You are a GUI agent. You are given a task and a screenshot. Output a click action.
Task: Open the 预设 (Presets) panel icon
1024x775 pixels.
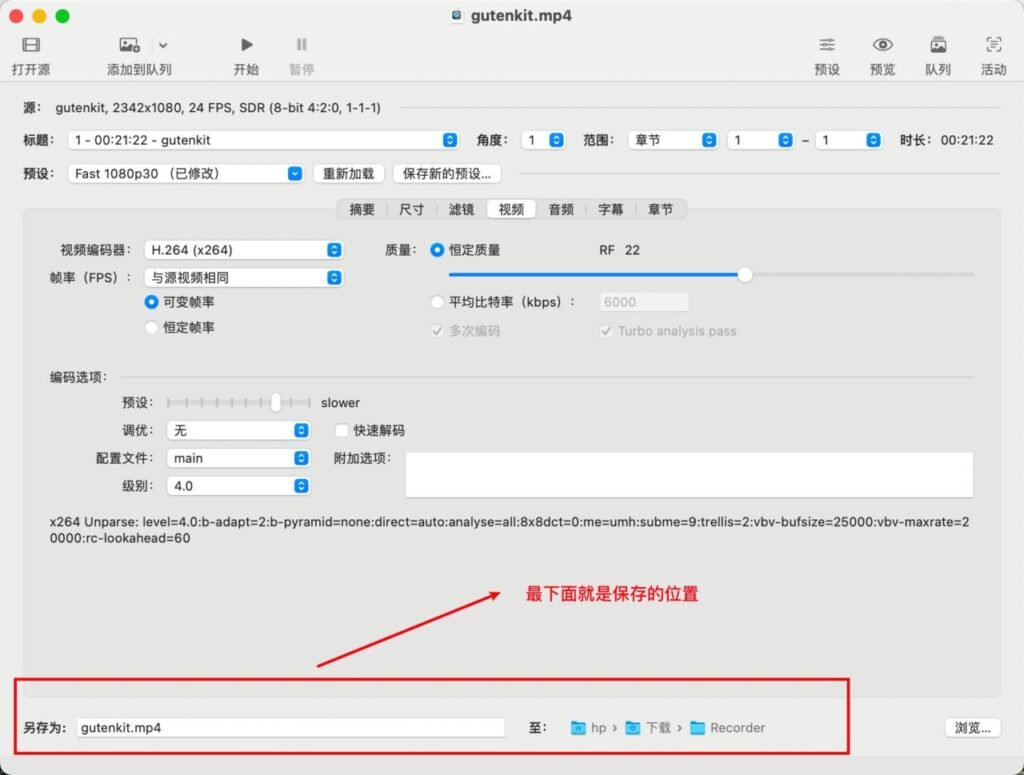[827, 45]
